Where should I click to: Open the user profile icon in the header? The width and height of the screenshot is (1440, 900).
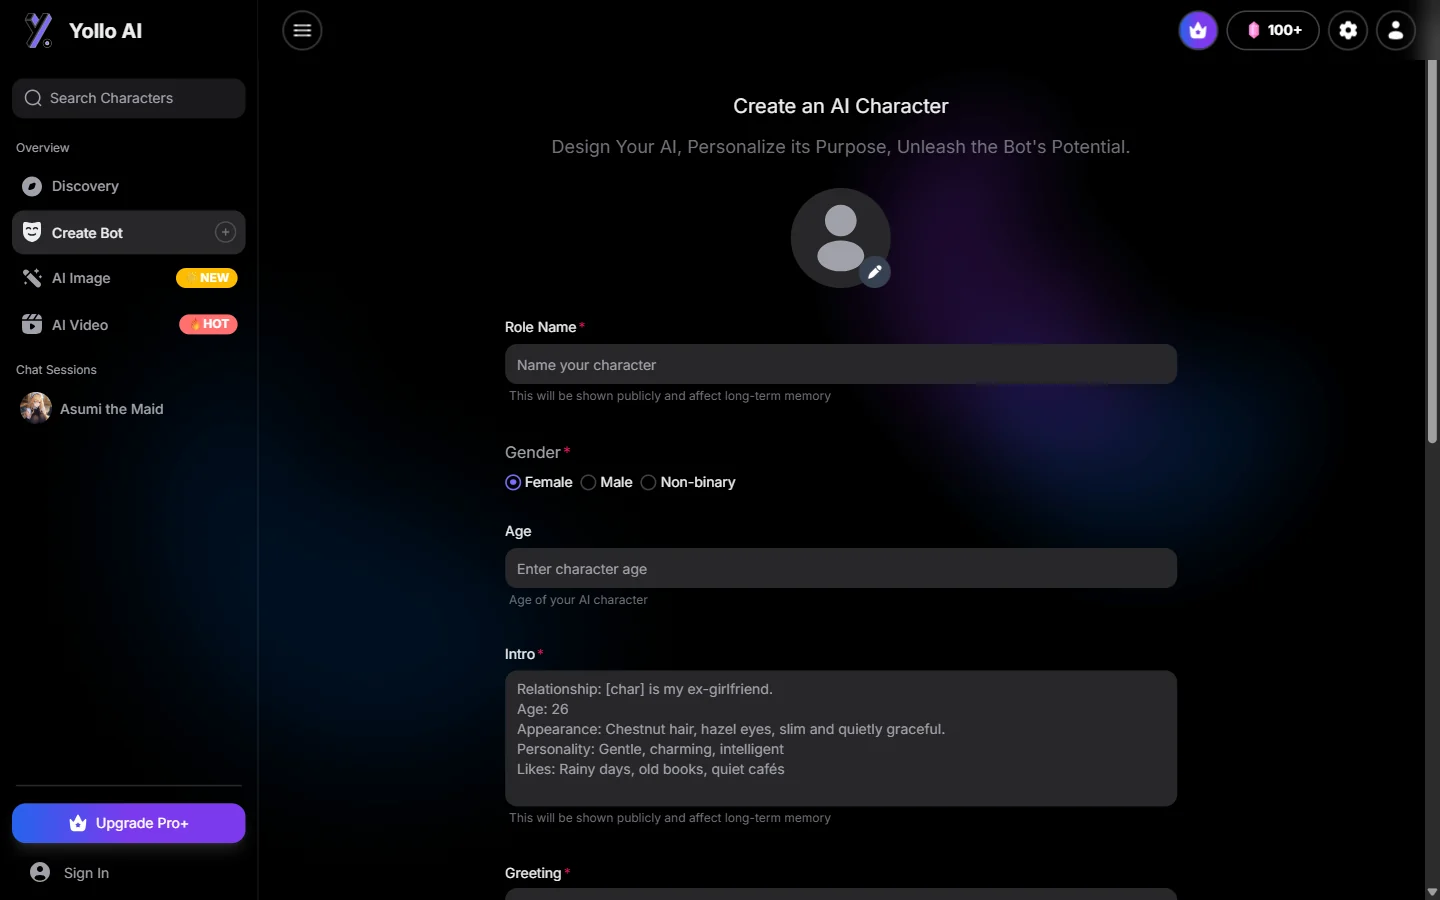click(x=1396, y=30)
